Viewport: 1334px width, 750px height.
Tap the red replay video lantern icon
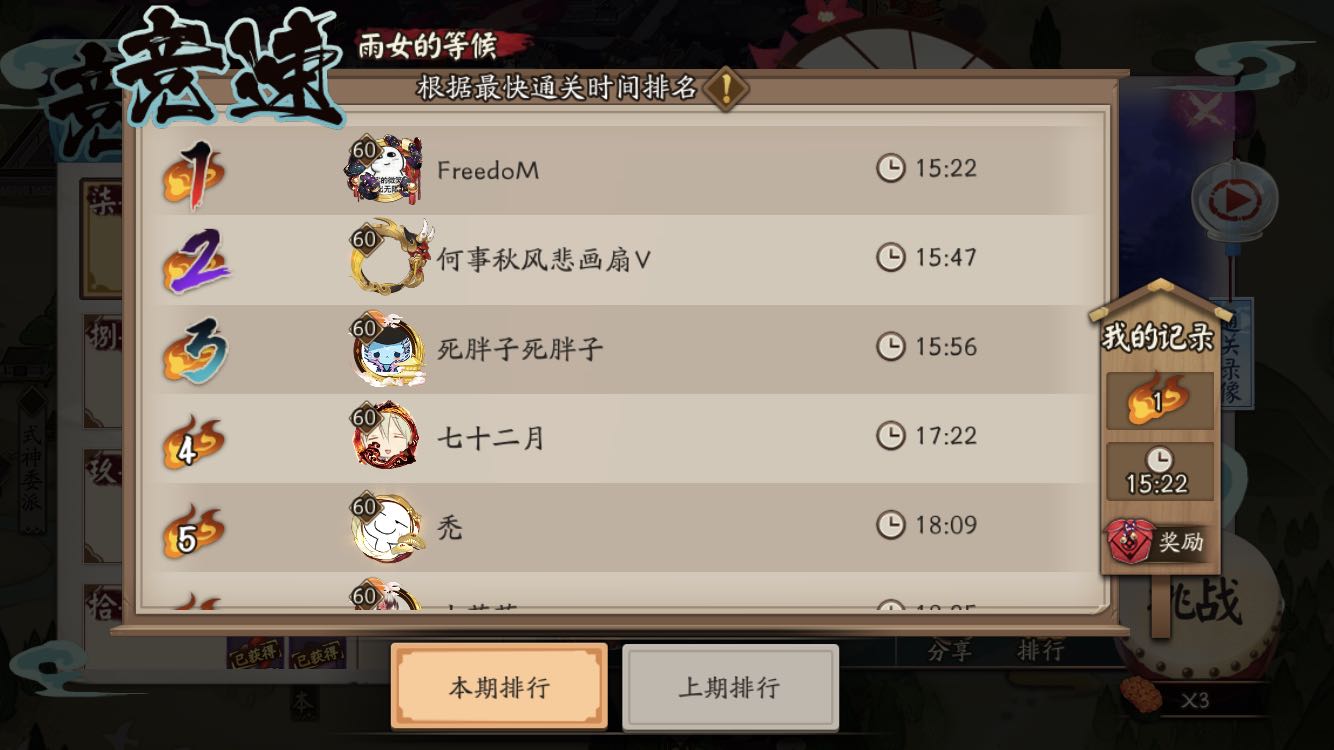[x=1235, y=202]
